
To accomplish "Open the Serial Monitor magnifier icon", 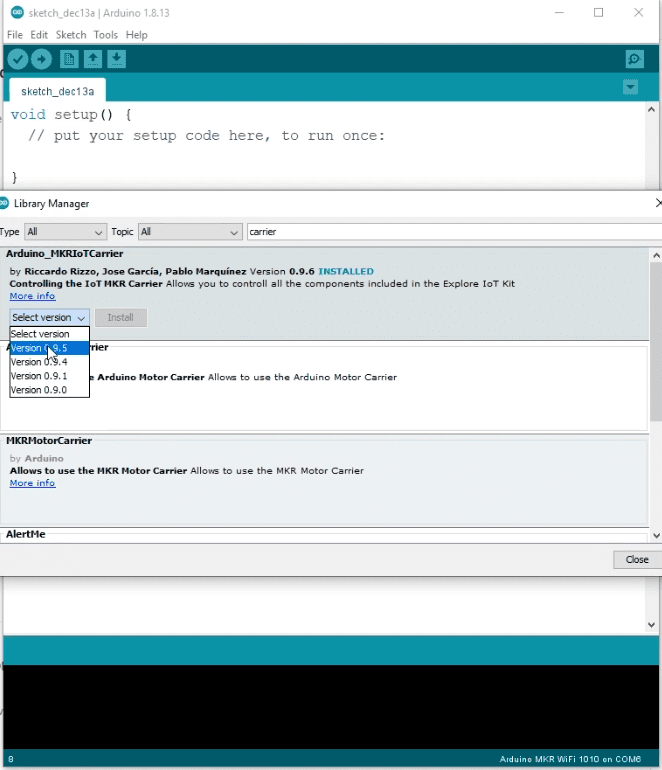I will [634, 59].
